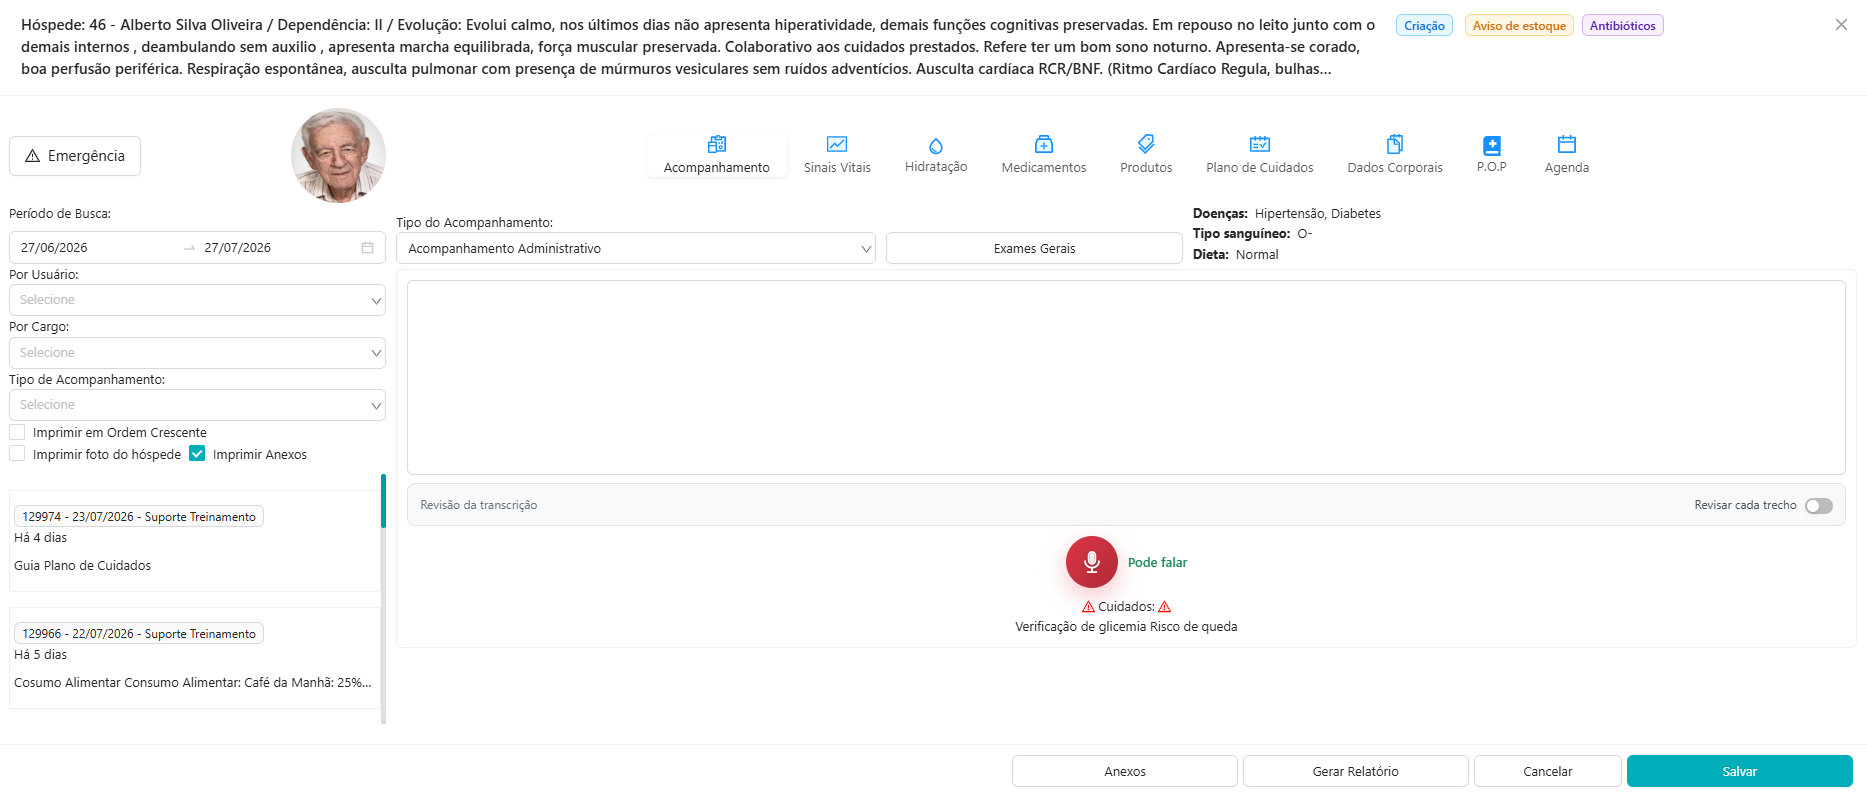The width and height of the screenshot is (1866, 792).
Task: Click the Salvar button
Action: pyautogui.click(x=1740, y=771)
